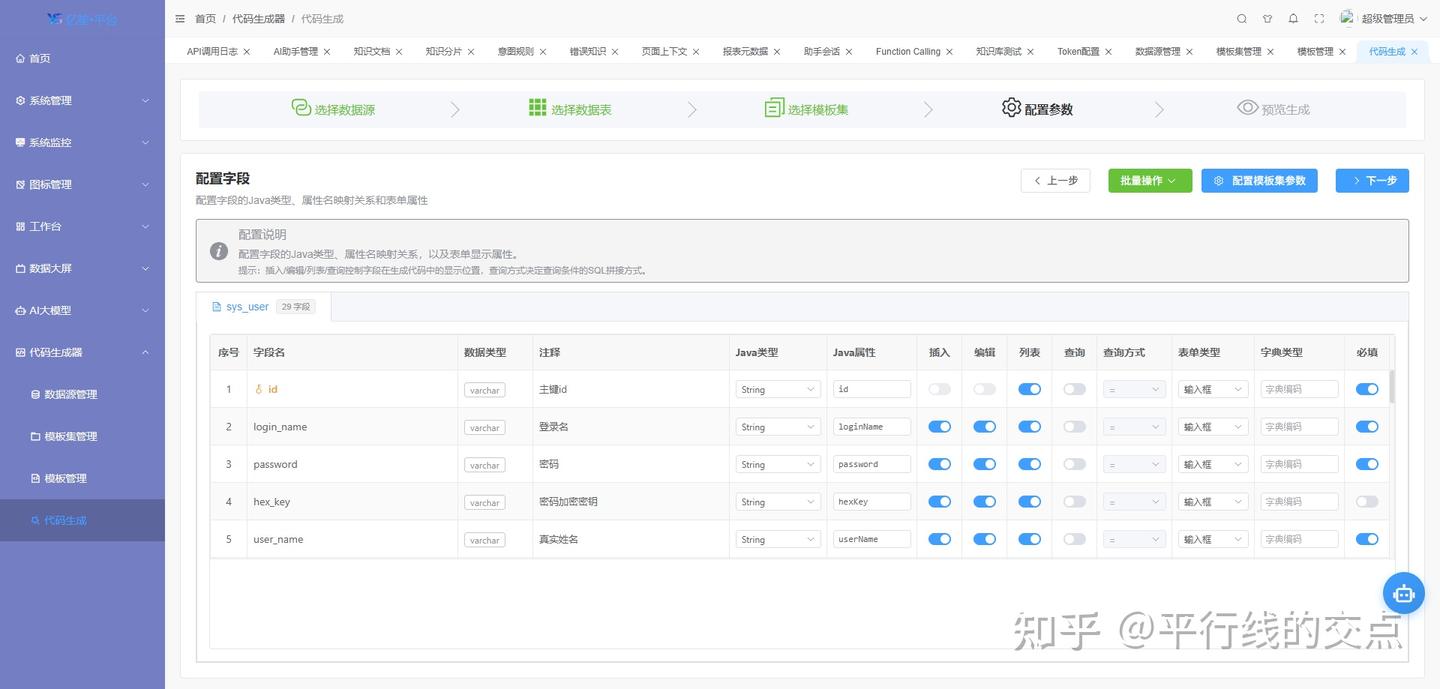The width and height of the screenshot is (1440, 689).
Task: Click 代码生成器 breadcrumb link
Action: (258, 19)
